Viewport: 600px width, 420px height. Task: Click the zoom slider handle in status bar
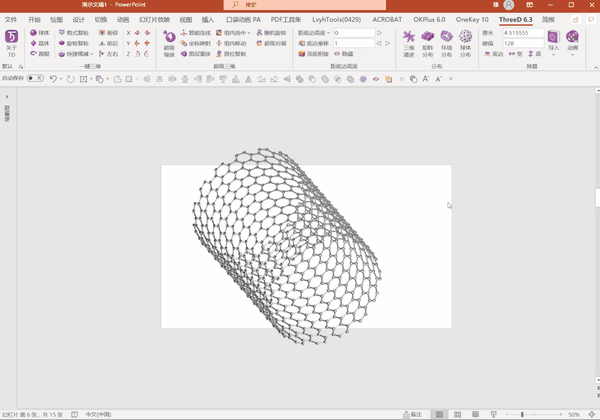point(522,414)
